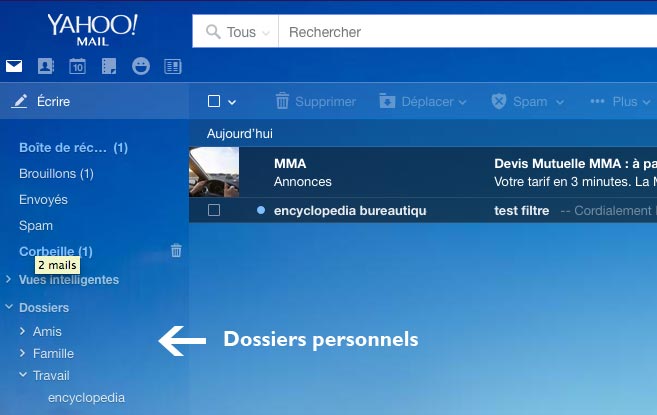
Task: Open the Tous search scope dropdown
Action: 236,32
